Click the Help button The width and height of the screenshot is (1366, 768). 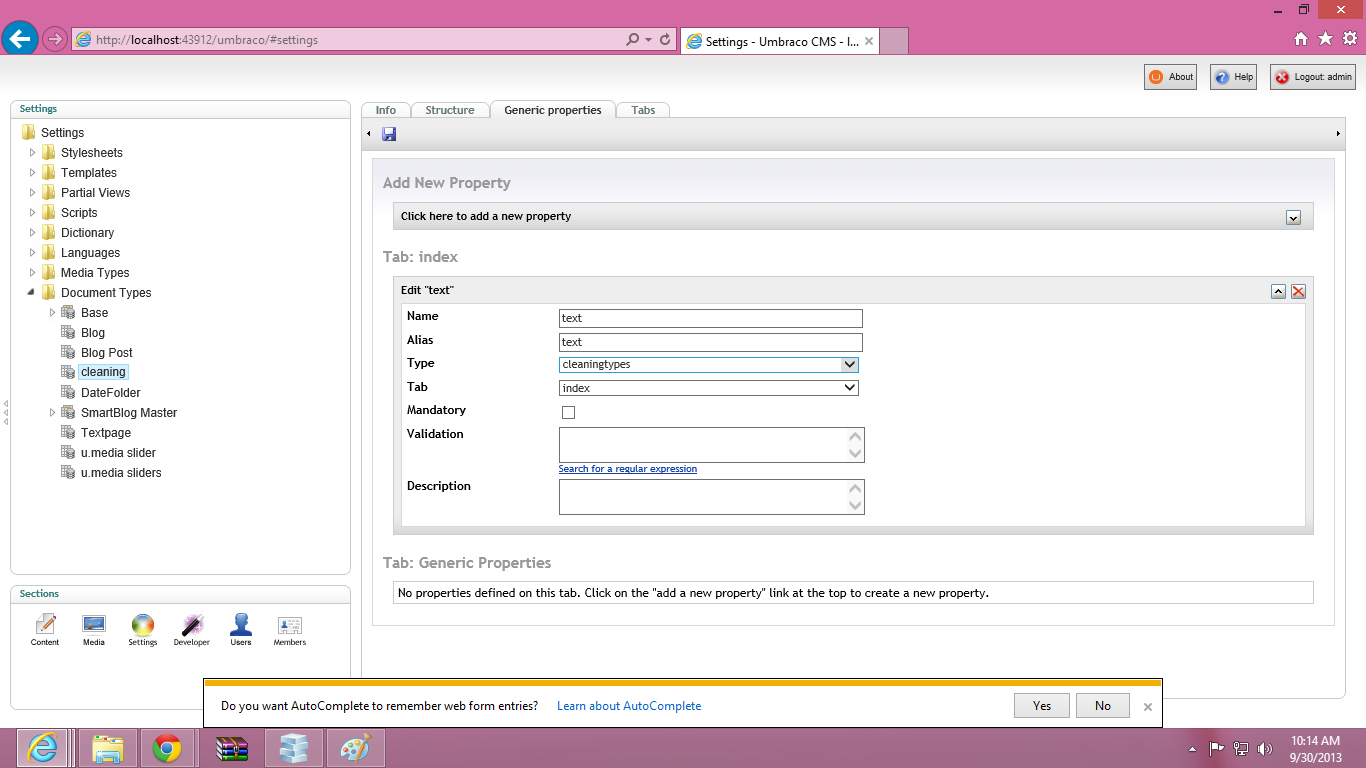[x=1233, y=77]
